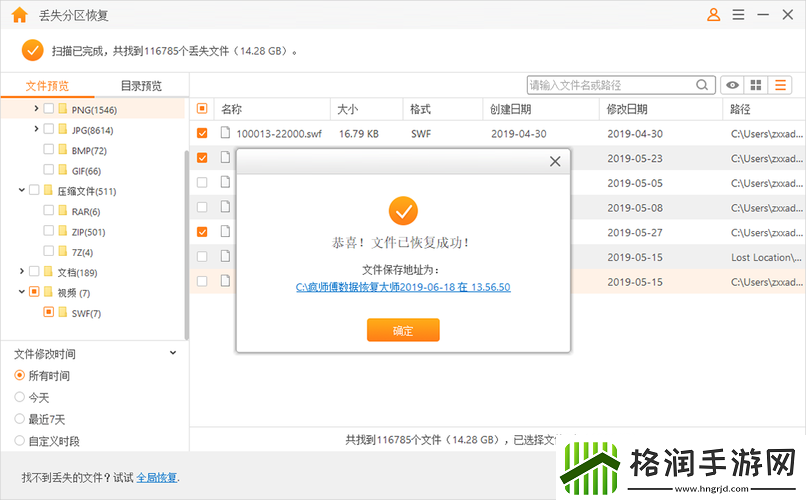Sort by the 创建日期 column header
The height and width of the screenshot is (500, 806).
coord(510,109)
